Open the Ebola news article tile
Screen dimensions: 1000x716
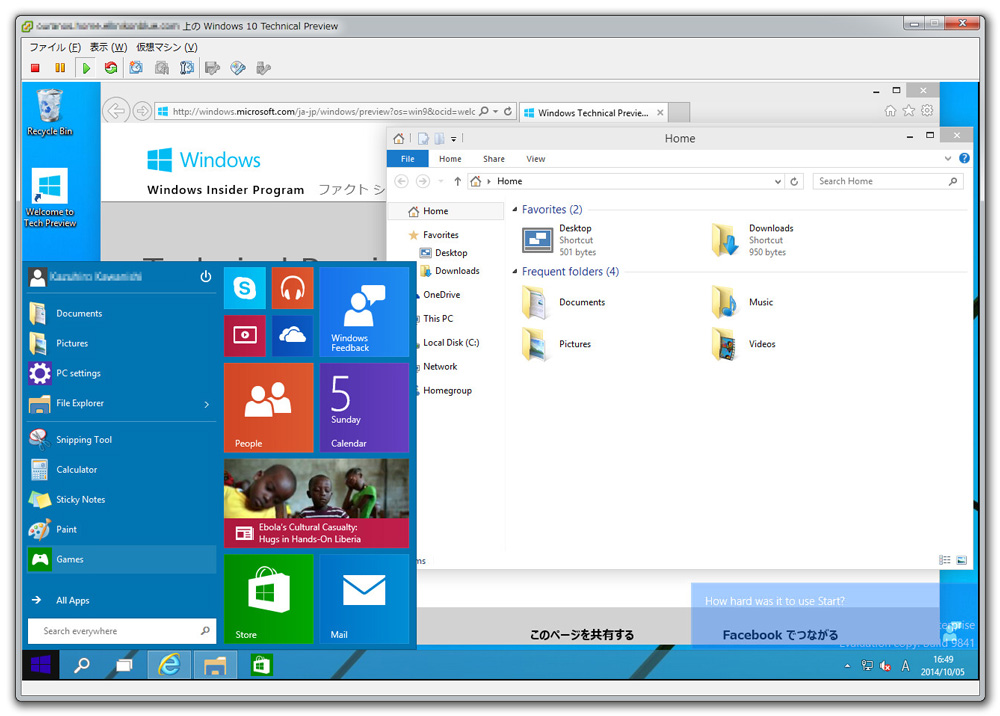pos(316,503)
